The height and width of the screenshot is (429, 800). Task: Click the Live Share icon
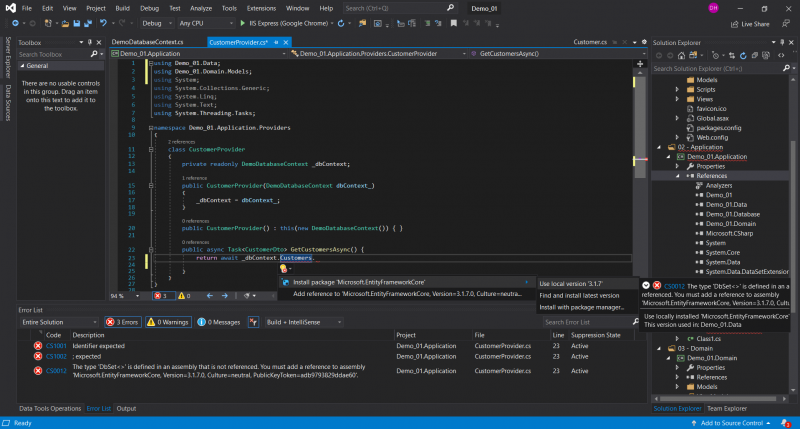[732, 23]
